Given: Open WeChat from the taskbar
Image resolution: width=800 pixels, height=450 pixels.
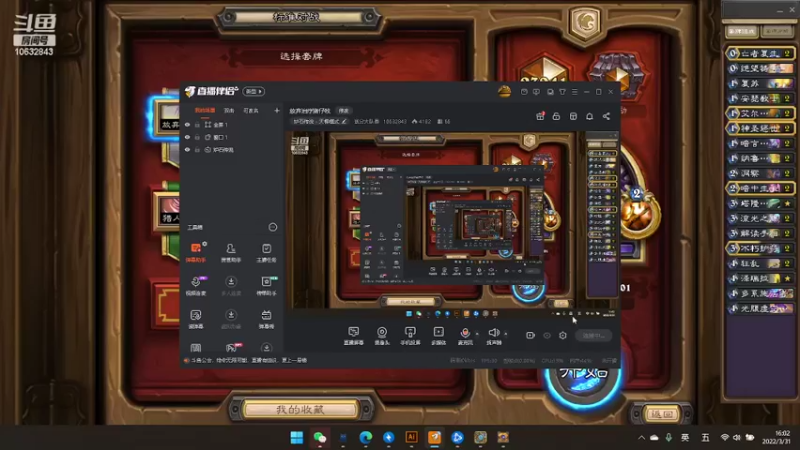Looking at the screenshot, I should (x=320, y=438).
